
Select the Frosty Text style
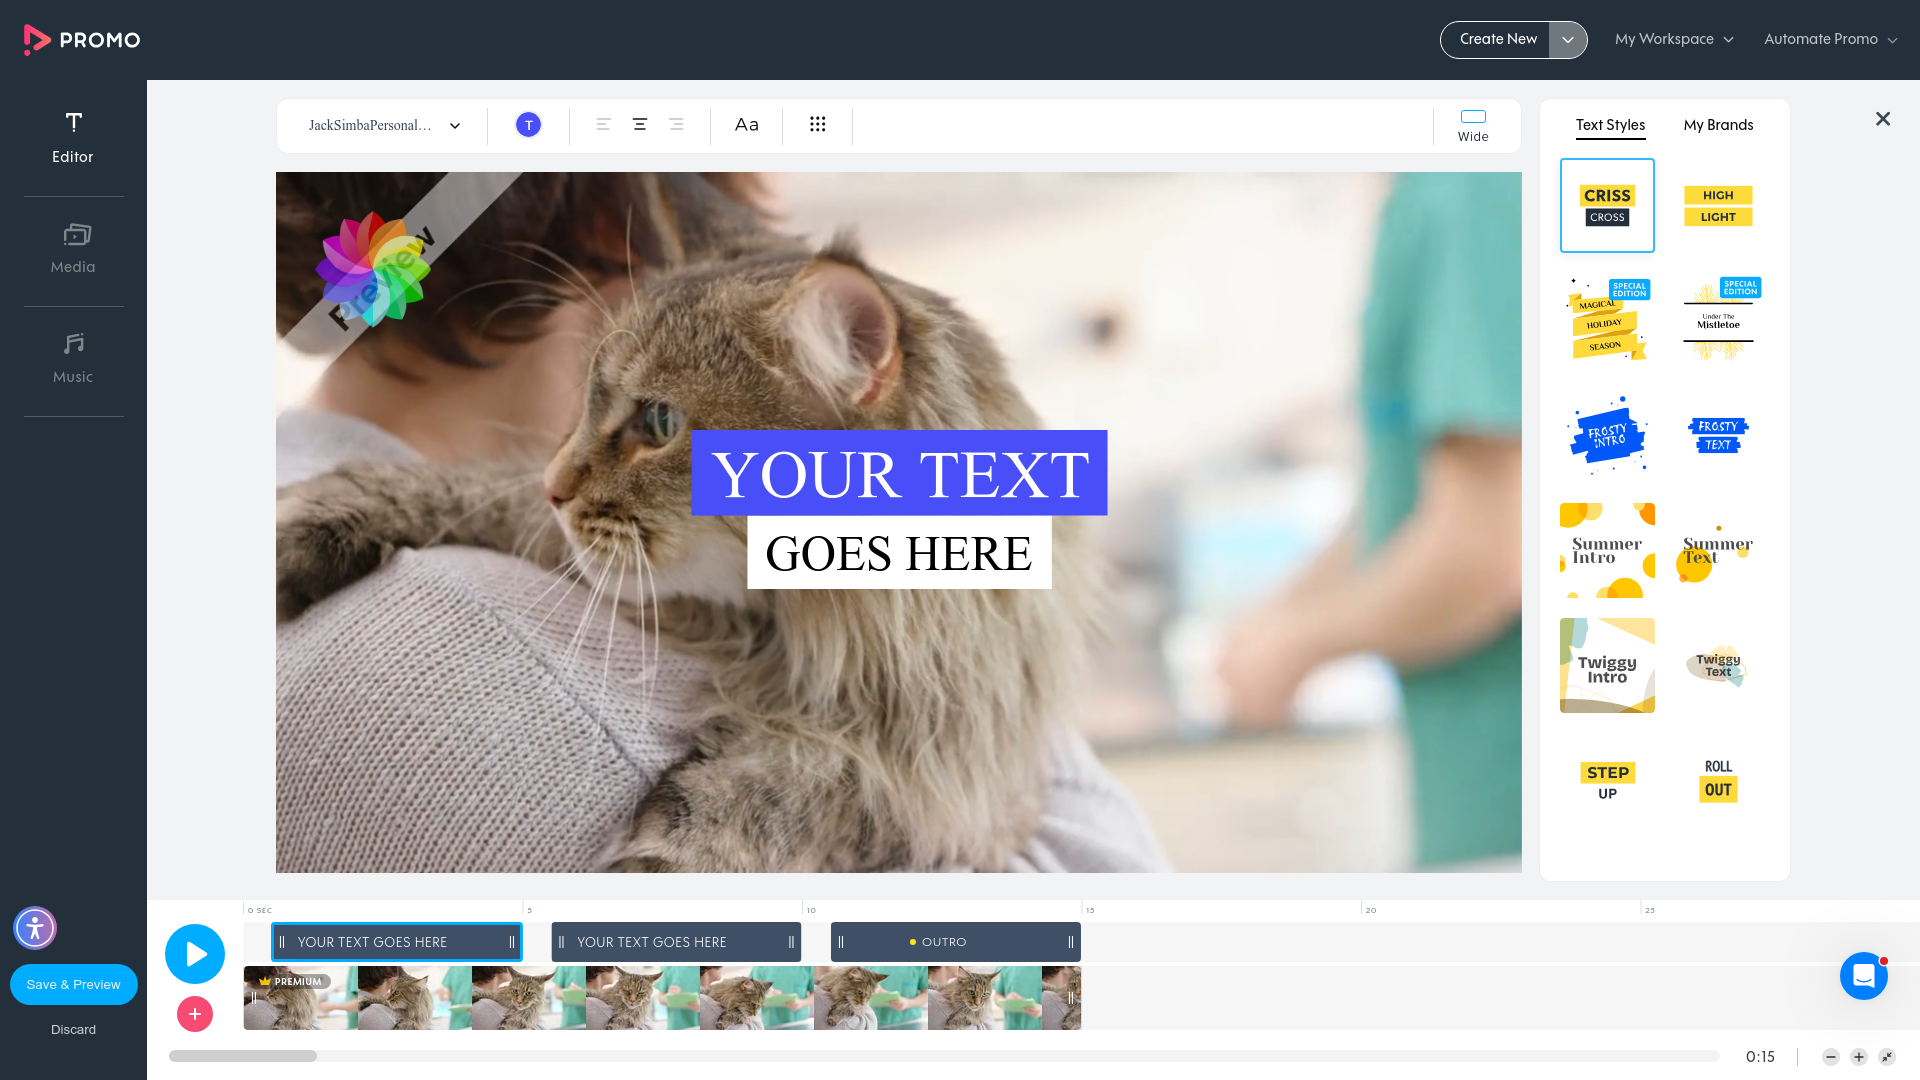click(x=1718, y=435)
